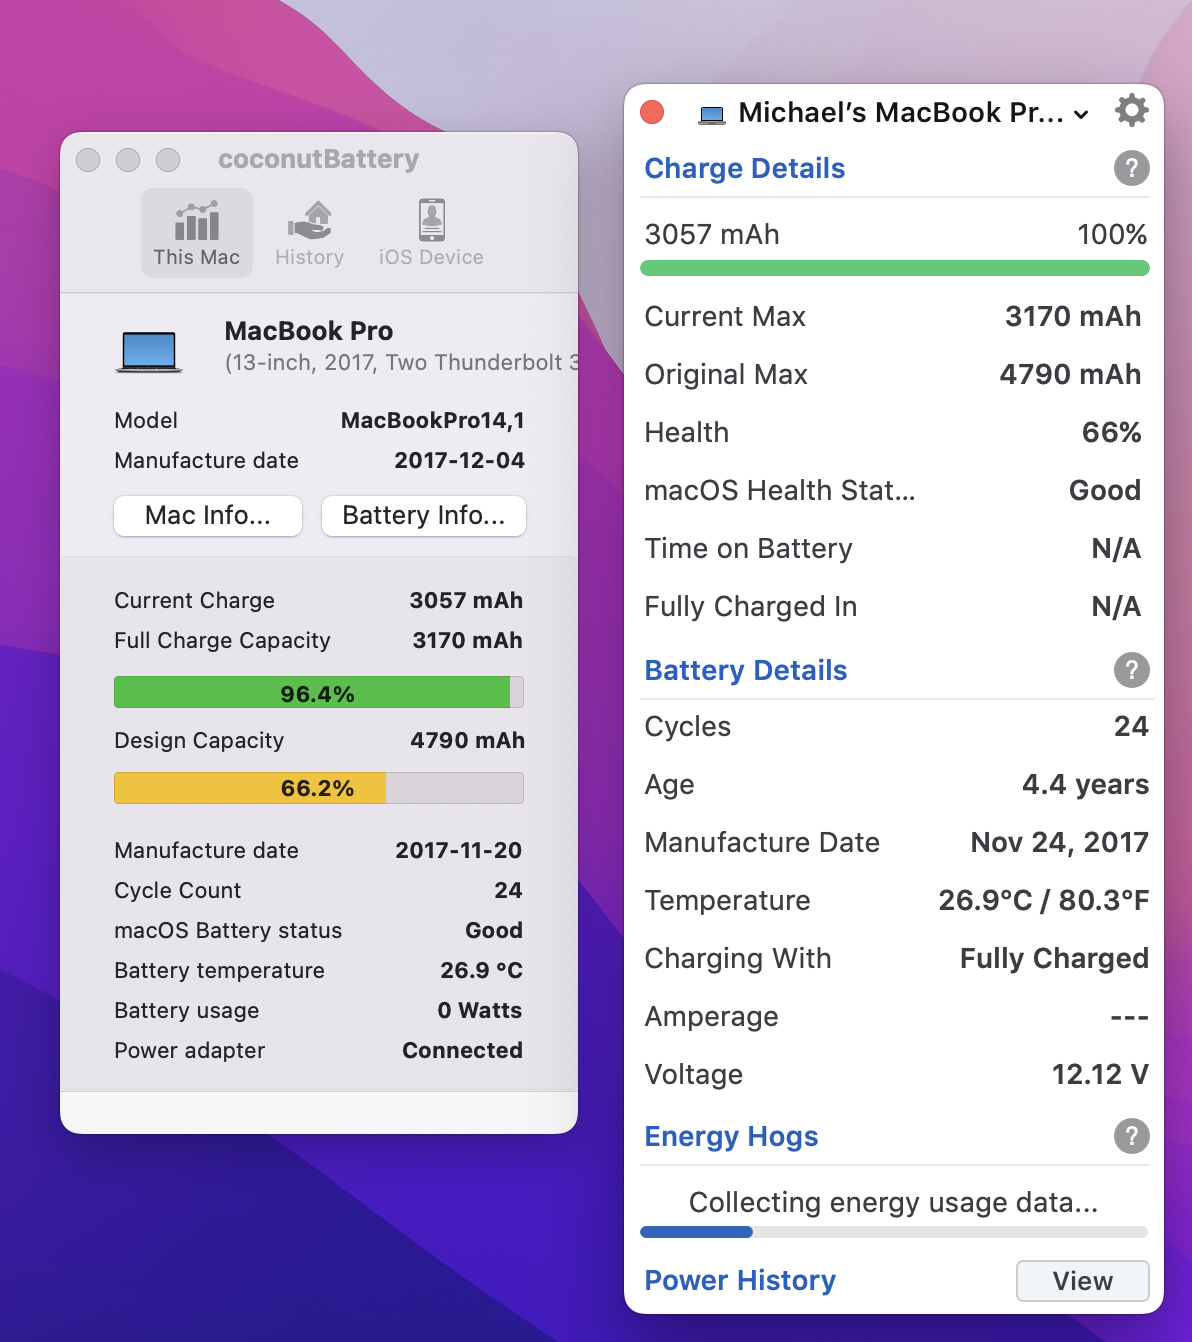Image resolution: width=1192 pixels, height=1342 pixels.
Task: Click the 0 Watts battery usage value
Action: click(480, 1010)
